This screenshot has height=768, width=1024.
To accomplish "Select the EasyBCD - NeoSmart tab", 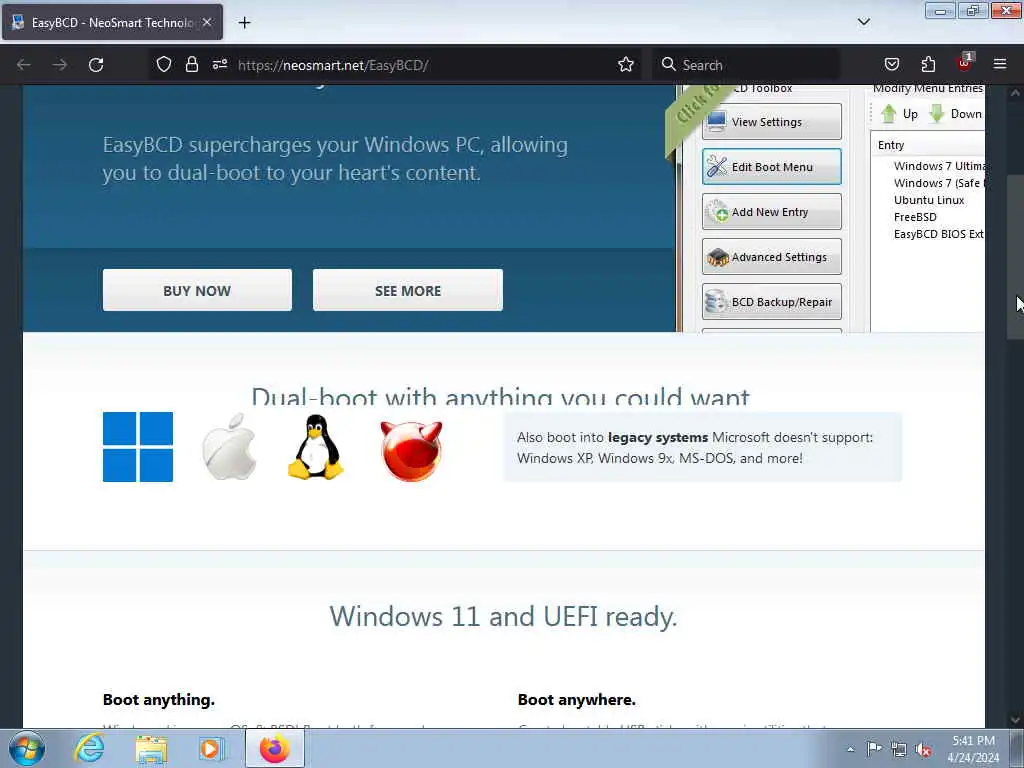I will click(112, 22).
